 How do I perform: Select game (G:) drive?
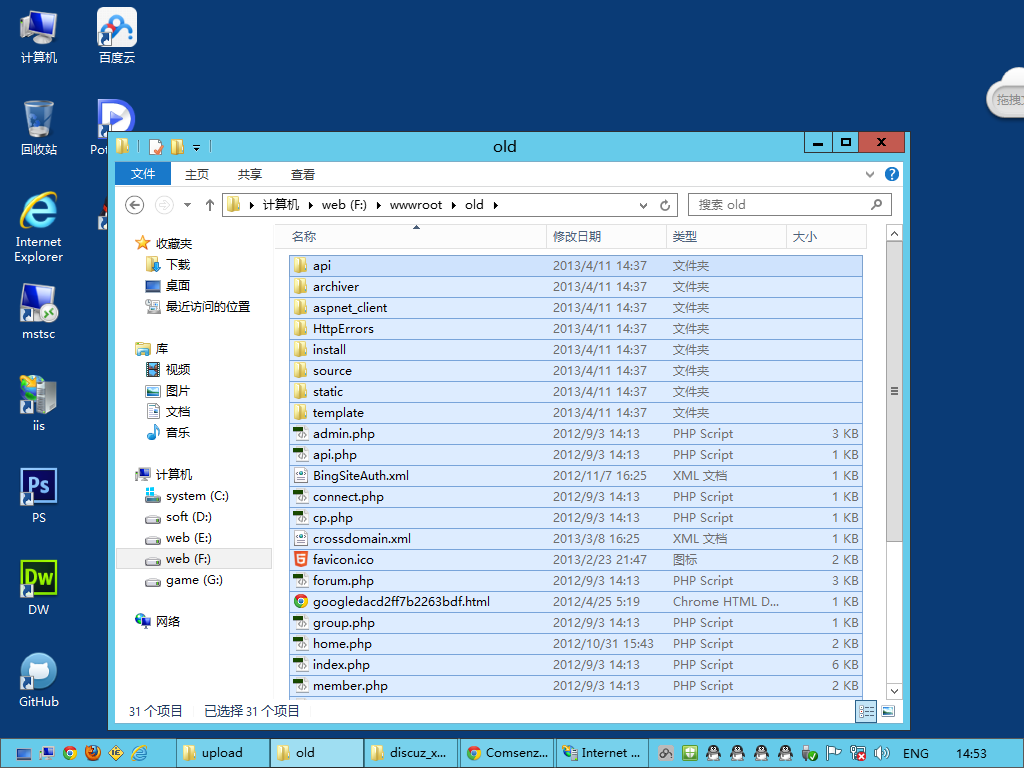click(x=184, y=580)
